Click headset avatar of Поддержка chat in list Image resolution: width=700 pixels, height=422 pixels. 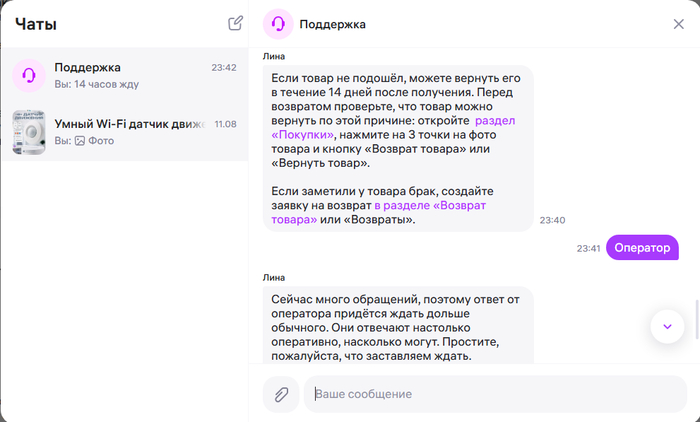29,75
